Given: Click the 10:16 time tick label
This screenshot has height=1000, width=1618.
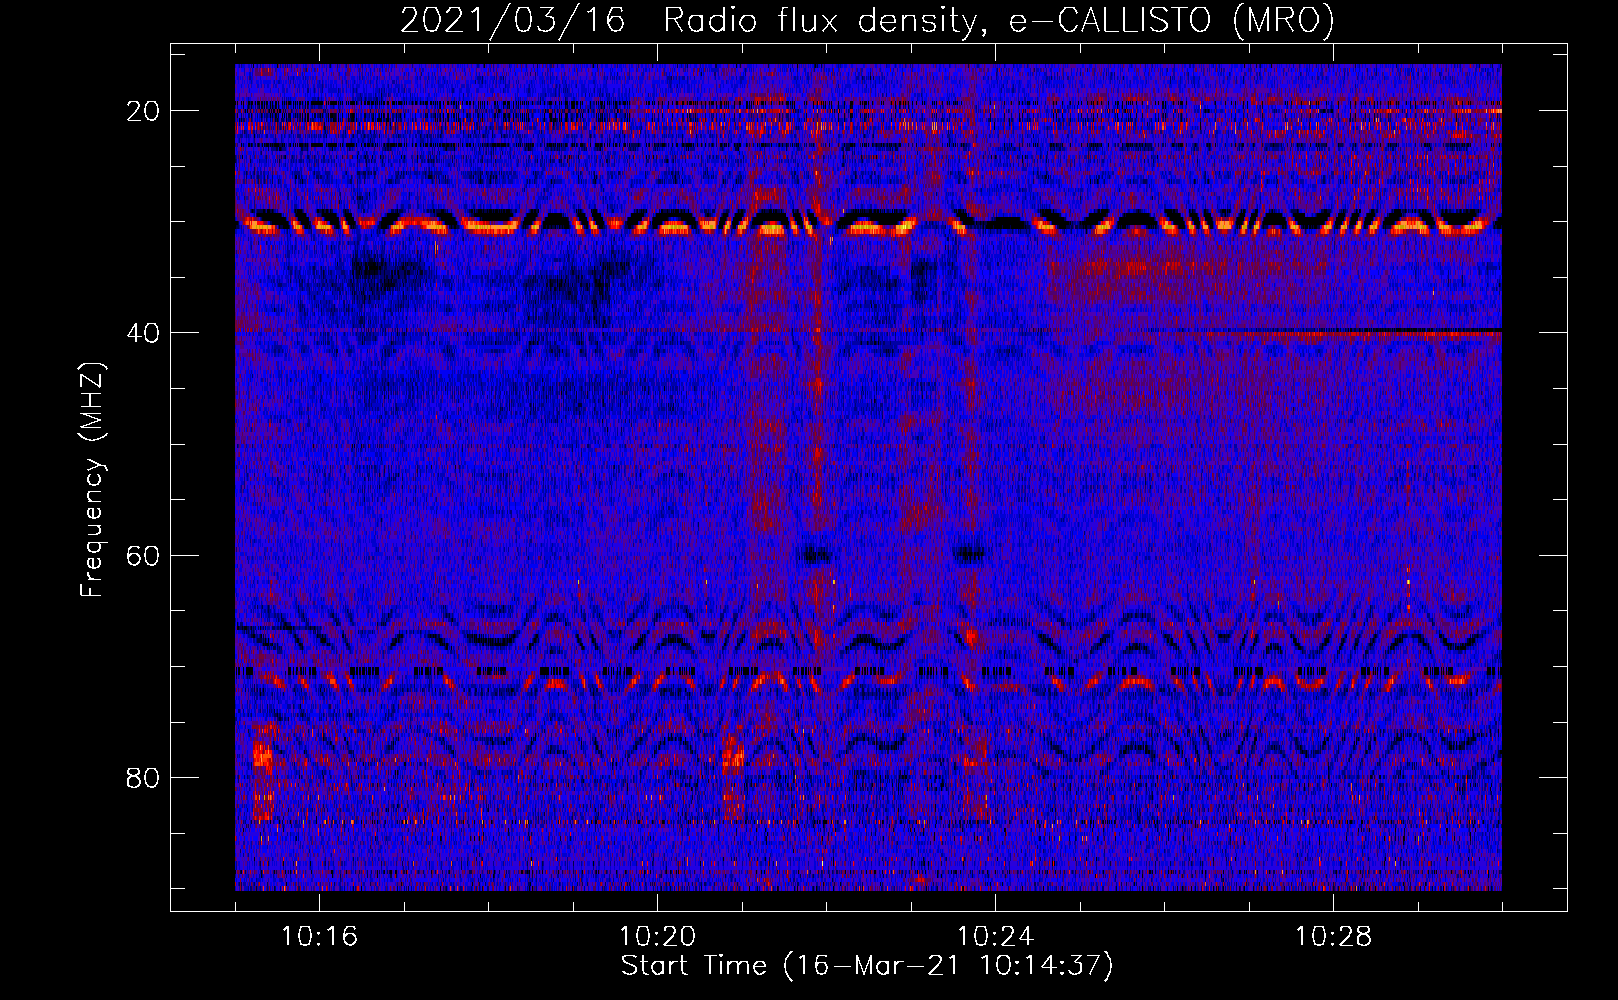Looking at the screenshot, I should pyautogui.click(x=319, y=937).
